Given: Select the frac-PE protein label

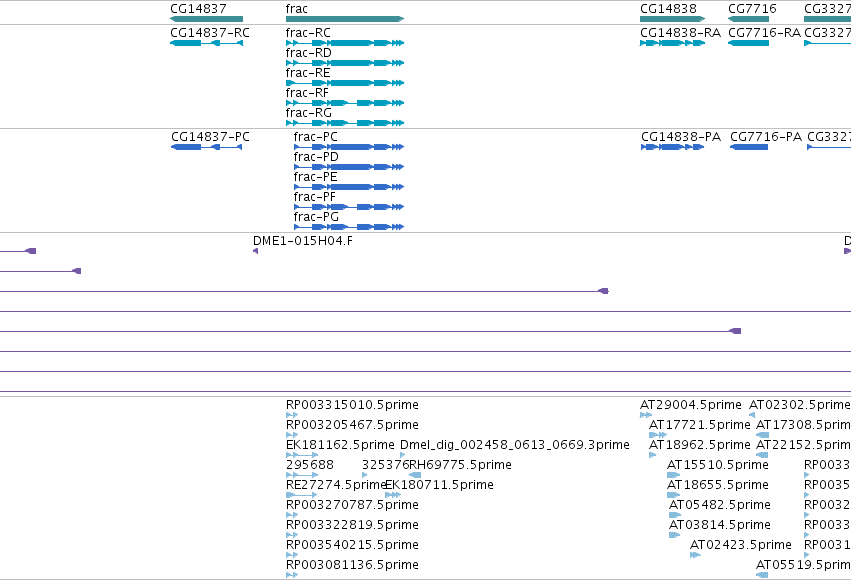Looking at the screenshot, I should coord(315,177).
